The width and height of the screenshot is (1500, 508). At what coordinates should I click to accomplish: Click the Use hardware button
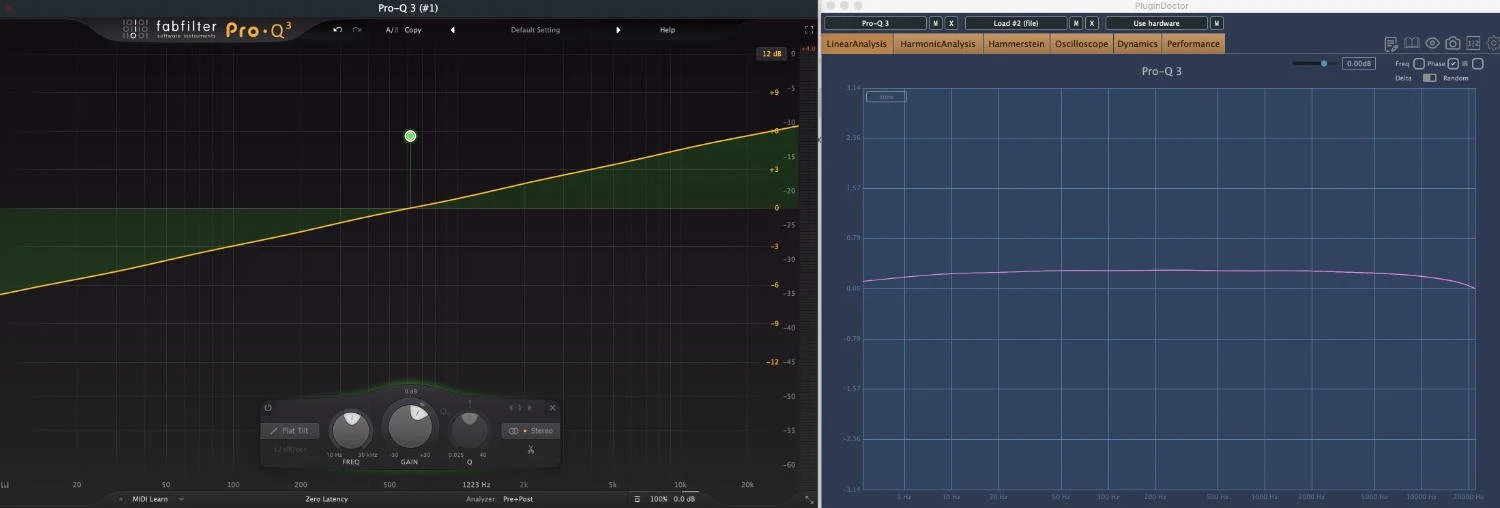coord(1156,23)
